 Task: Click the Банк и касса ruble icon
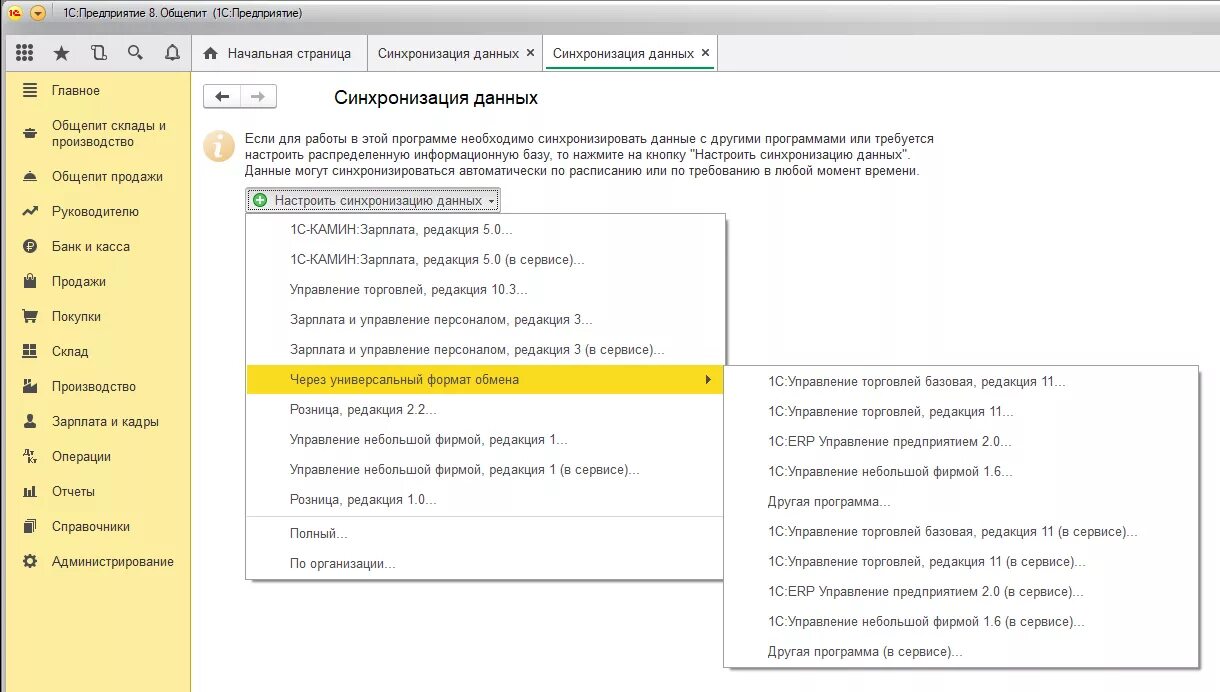30,246
